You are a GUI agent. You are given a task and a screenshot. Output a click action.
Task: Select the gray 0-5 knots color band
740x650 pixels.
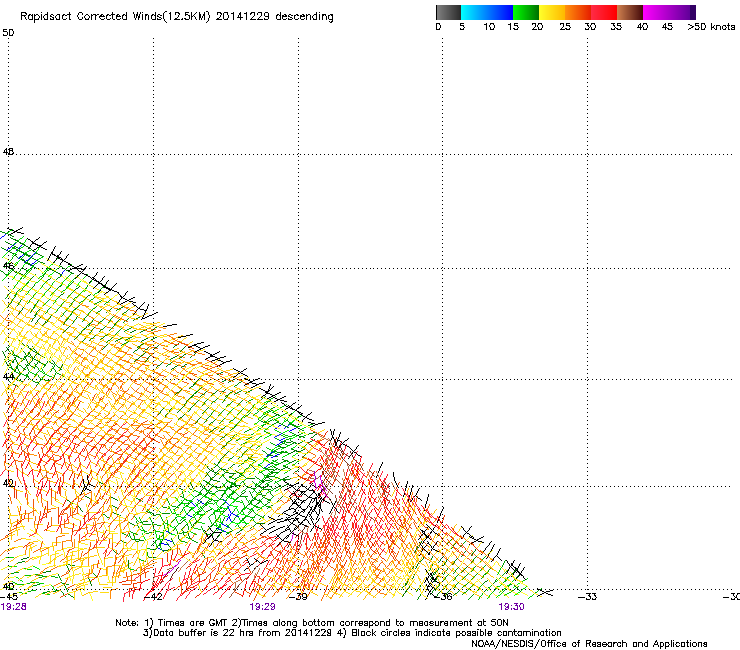click(x=448, y=12)
